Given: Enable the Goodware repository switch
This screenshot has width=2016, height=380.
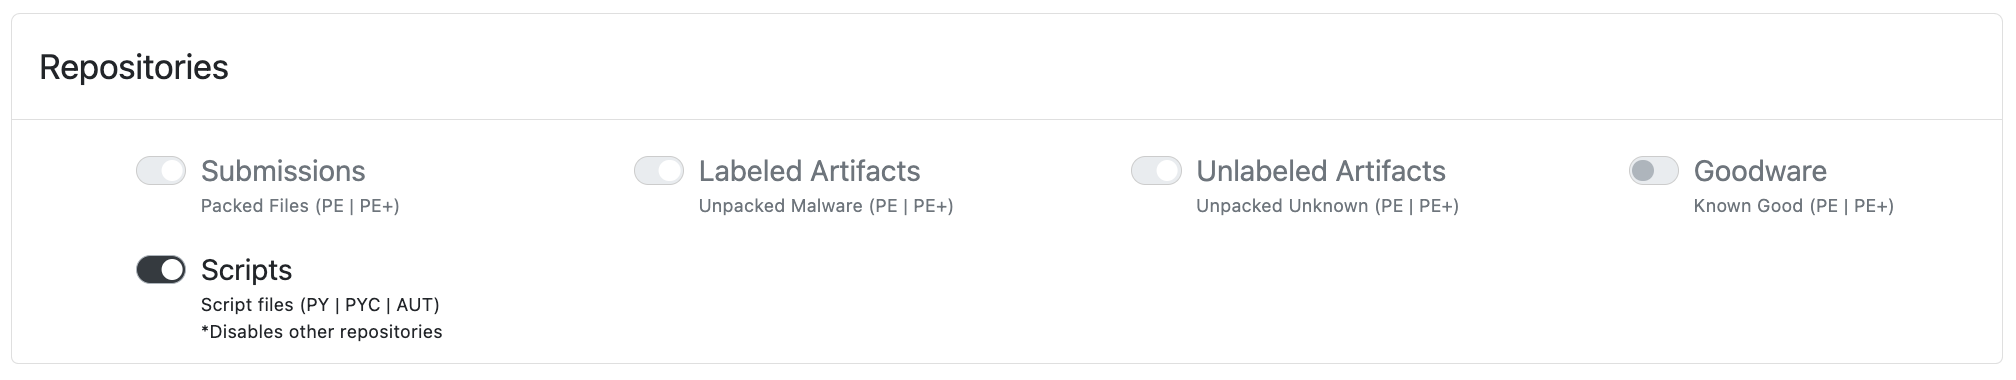Looking at the screenshot, I should 1654,171.
